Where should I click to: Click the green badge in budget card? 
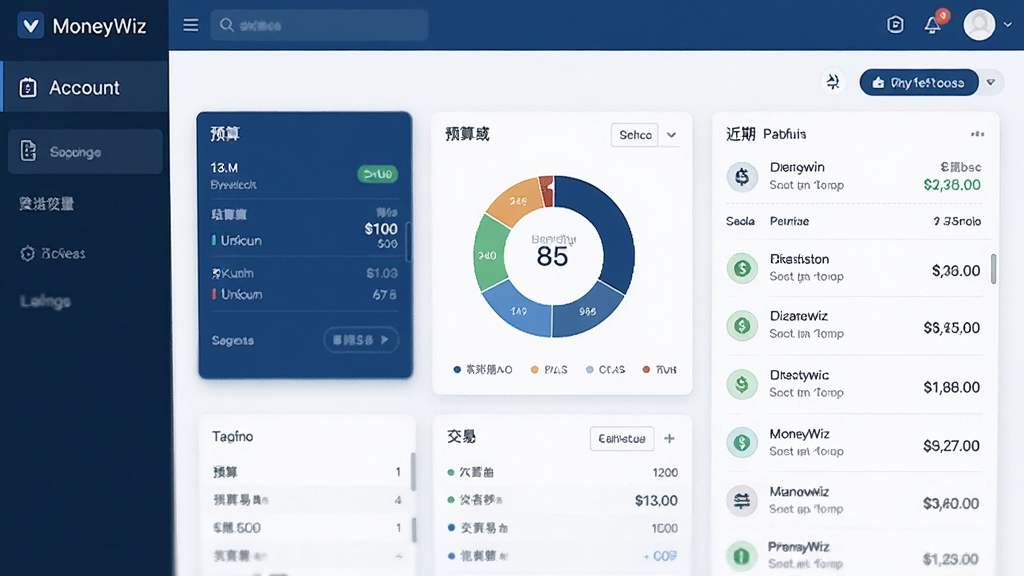click(x=377, y=174)
